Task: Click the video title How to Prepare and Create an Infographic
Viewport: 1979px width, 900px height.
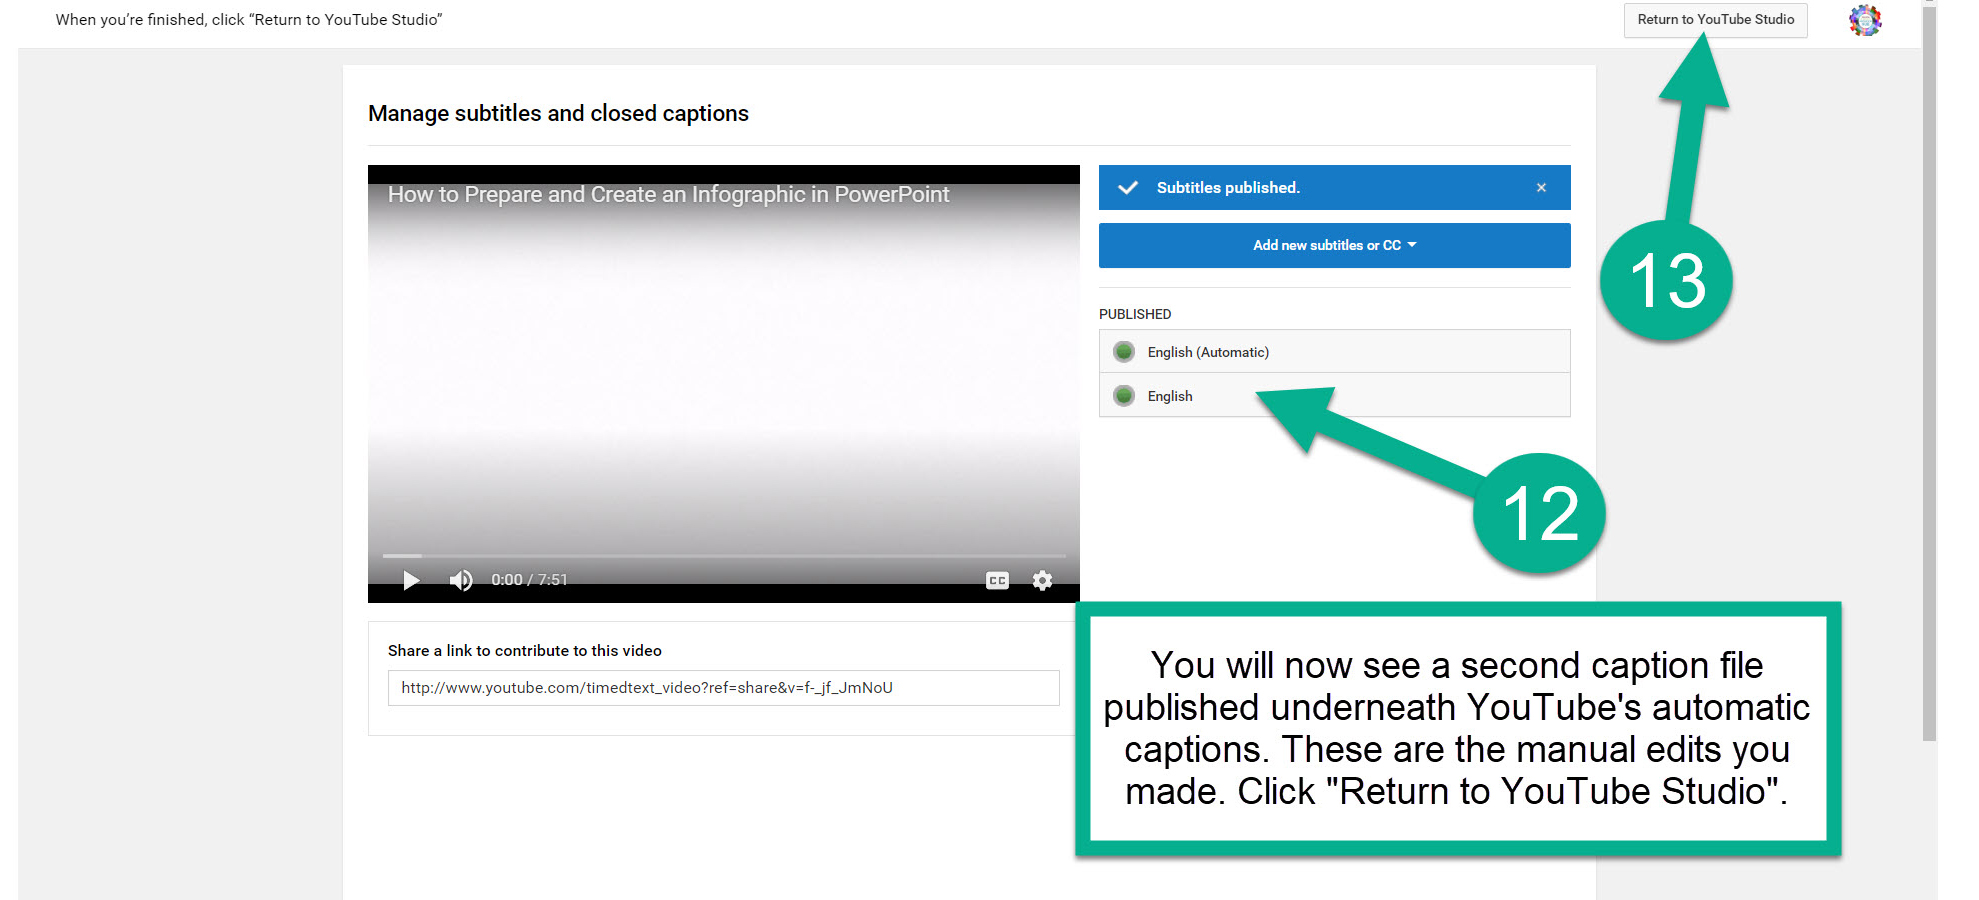Action: (x=668, y=195)
